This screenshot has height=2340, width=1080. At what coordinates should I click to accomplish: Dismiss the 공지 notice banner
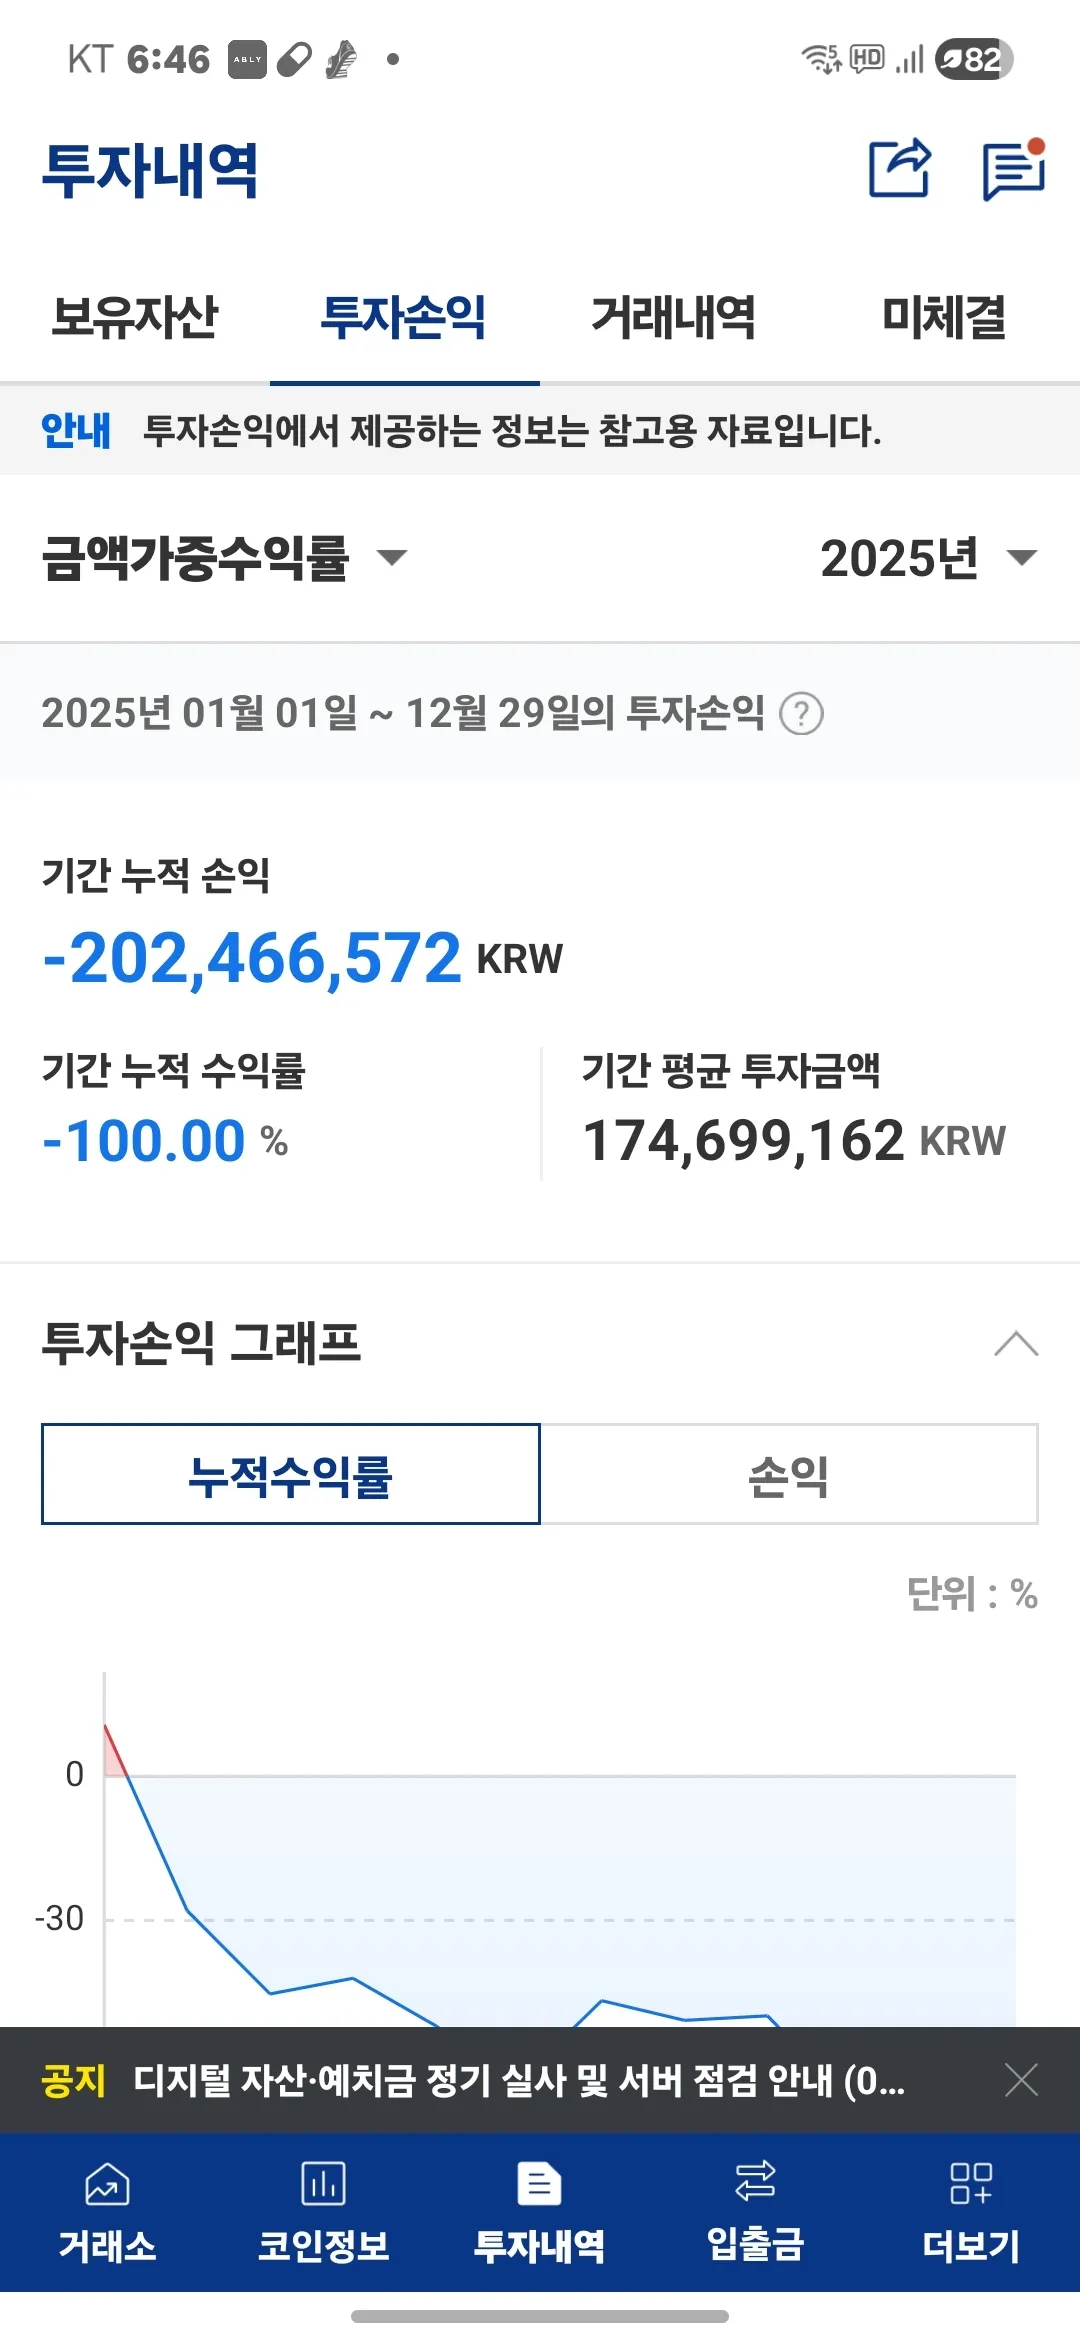tap(1021, 2080)
